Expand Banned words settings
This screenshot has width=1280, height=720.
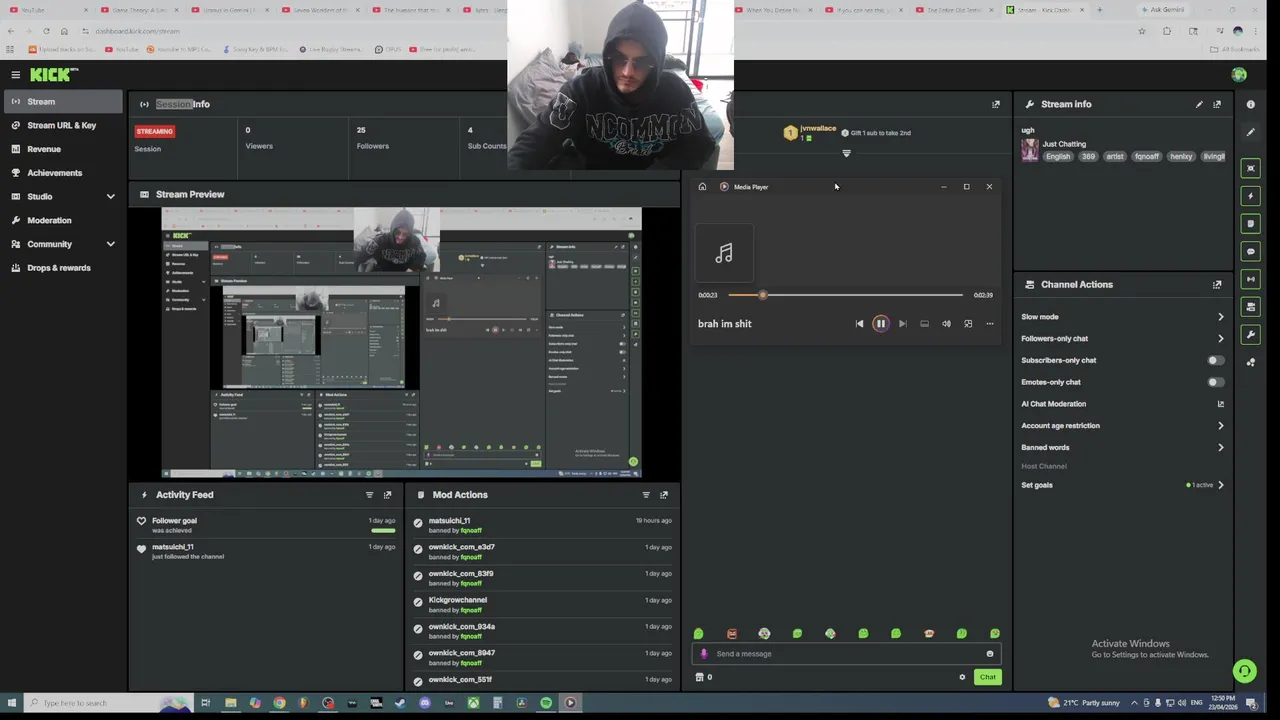coord(1220,448)
